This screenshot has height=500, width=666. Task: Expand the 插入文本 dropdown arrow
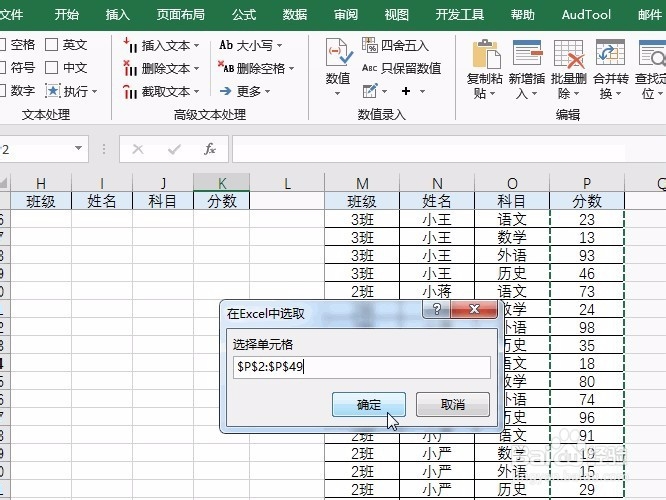[x=197, y=45]
